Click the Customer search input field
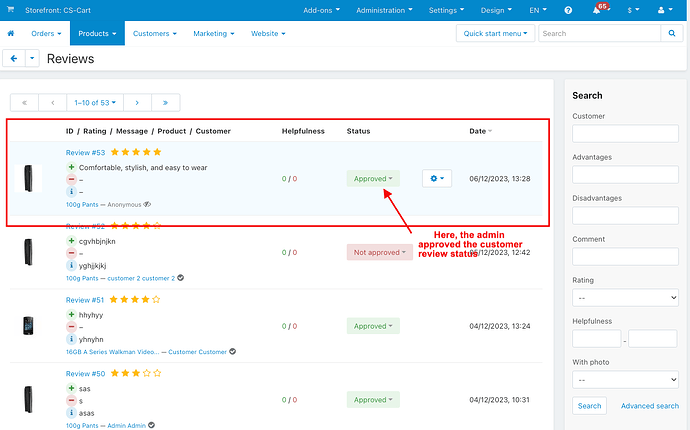 [625, 134]
